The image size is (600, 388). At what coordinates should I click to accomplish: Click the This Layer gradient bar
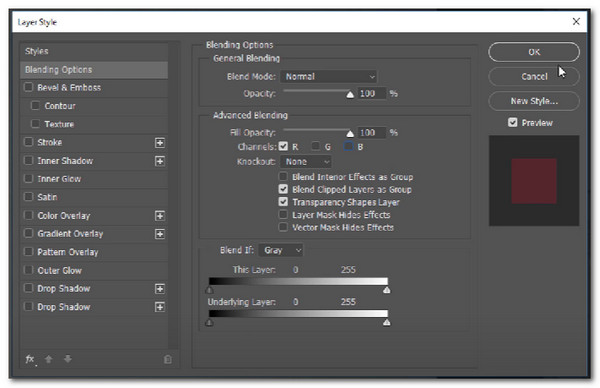click(298, 282)
